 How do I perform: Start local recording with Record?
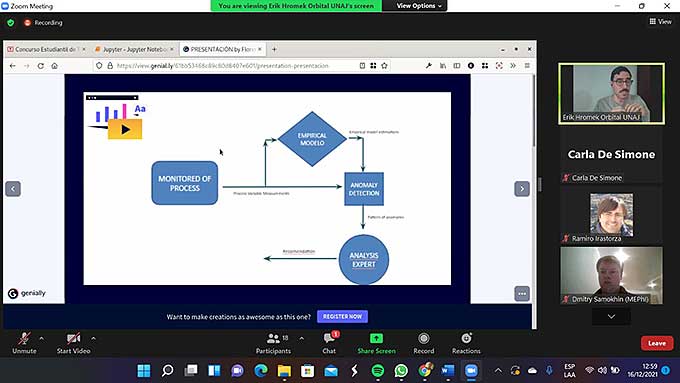[424, 343]
